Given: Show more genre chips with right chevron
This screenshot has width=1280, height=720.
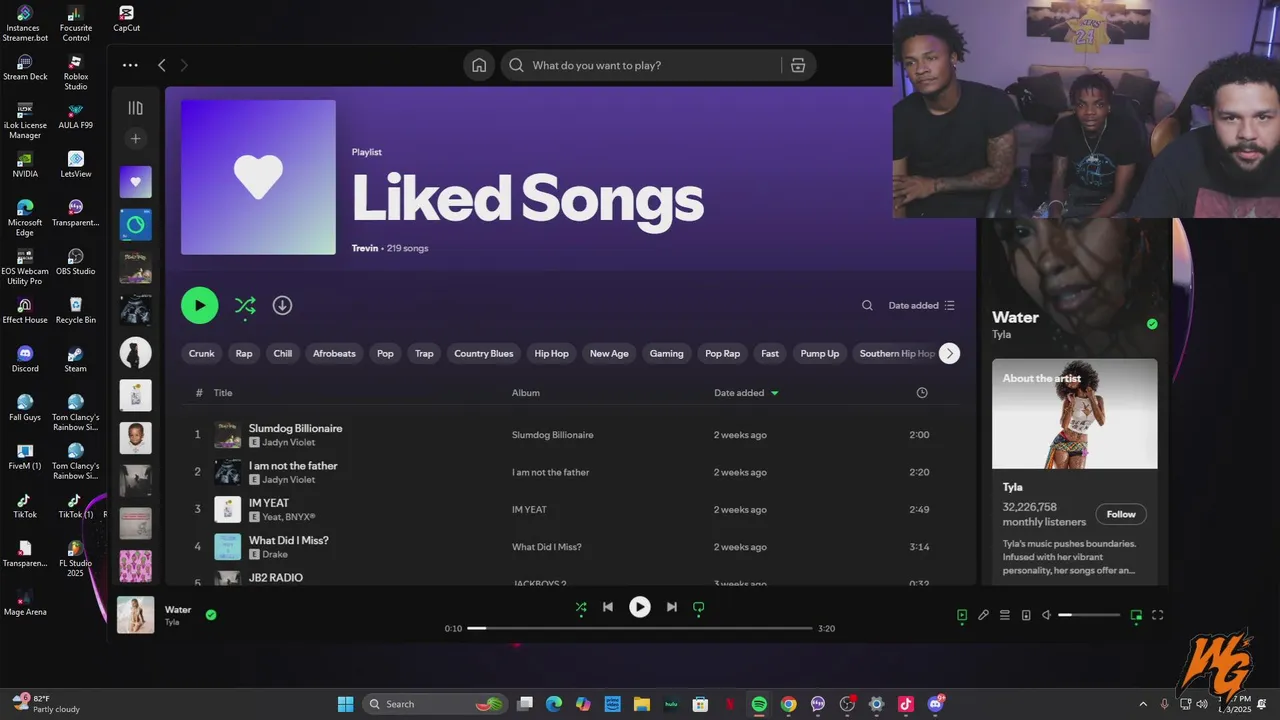Looking at the screenshot, I should click(x=950, y=353).
